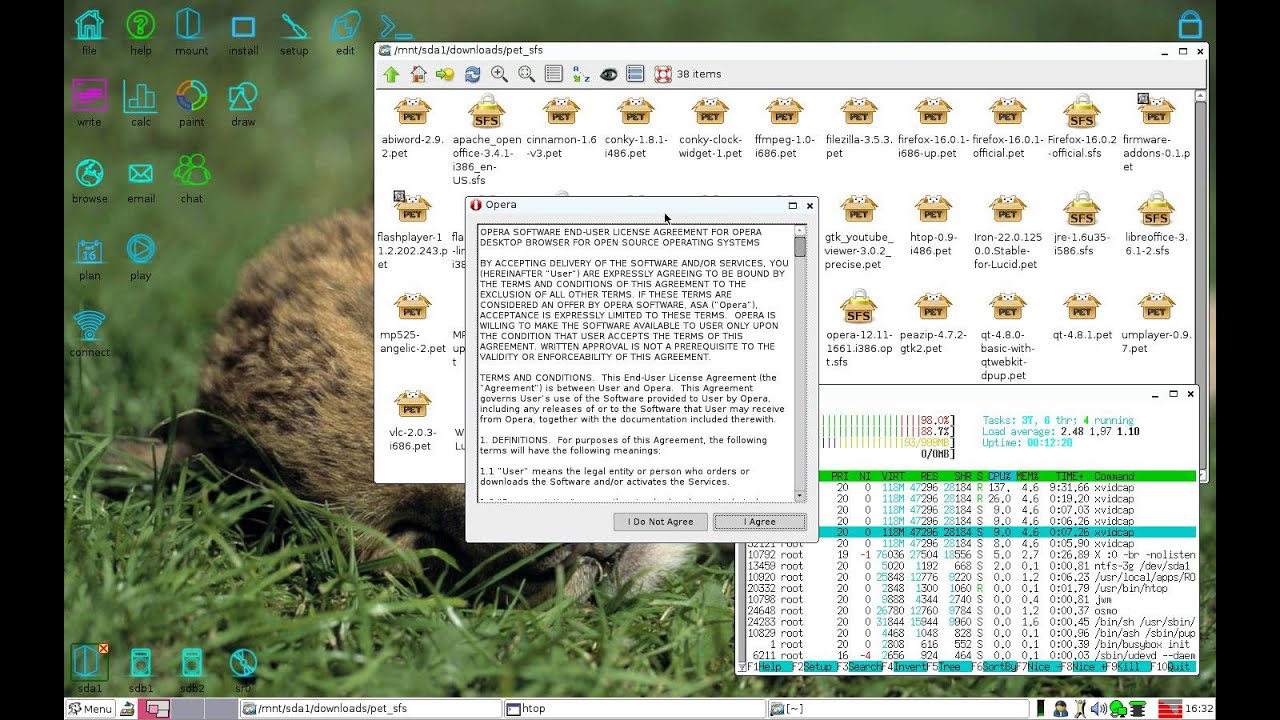The width and height of the screenshot is (1280, 720).
Task: Open the bookmarks menu in ROX toolbar
Action: (445, 74)
